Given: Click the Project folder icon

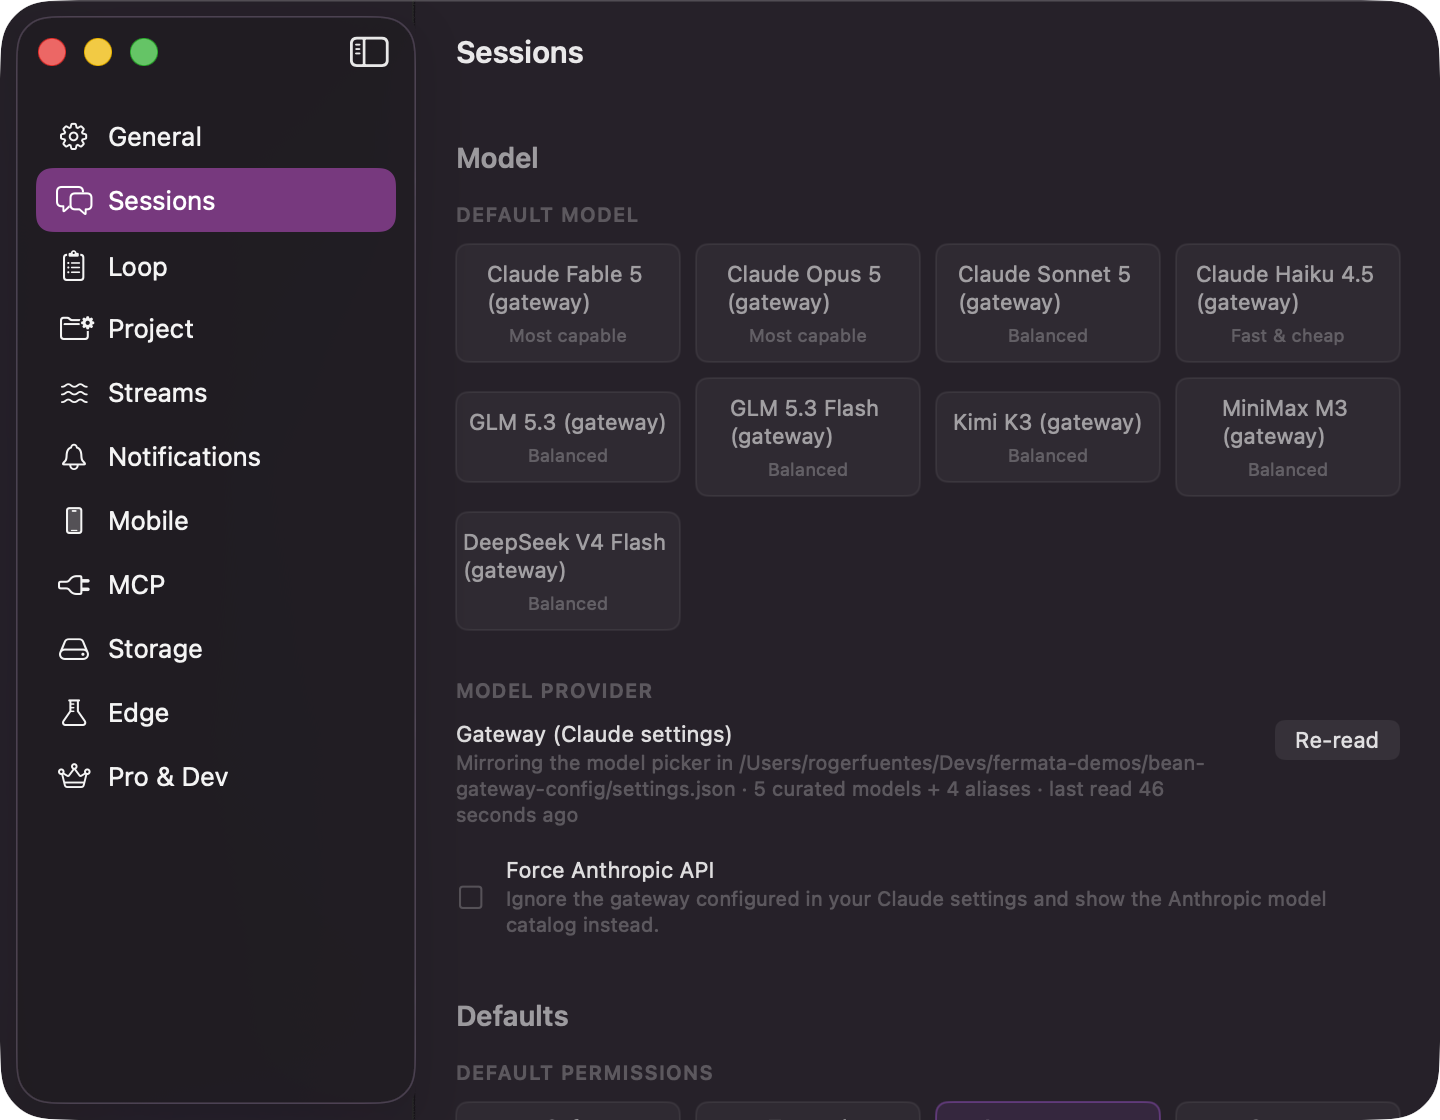Looking at the screenshot, I should pos(76,328).
